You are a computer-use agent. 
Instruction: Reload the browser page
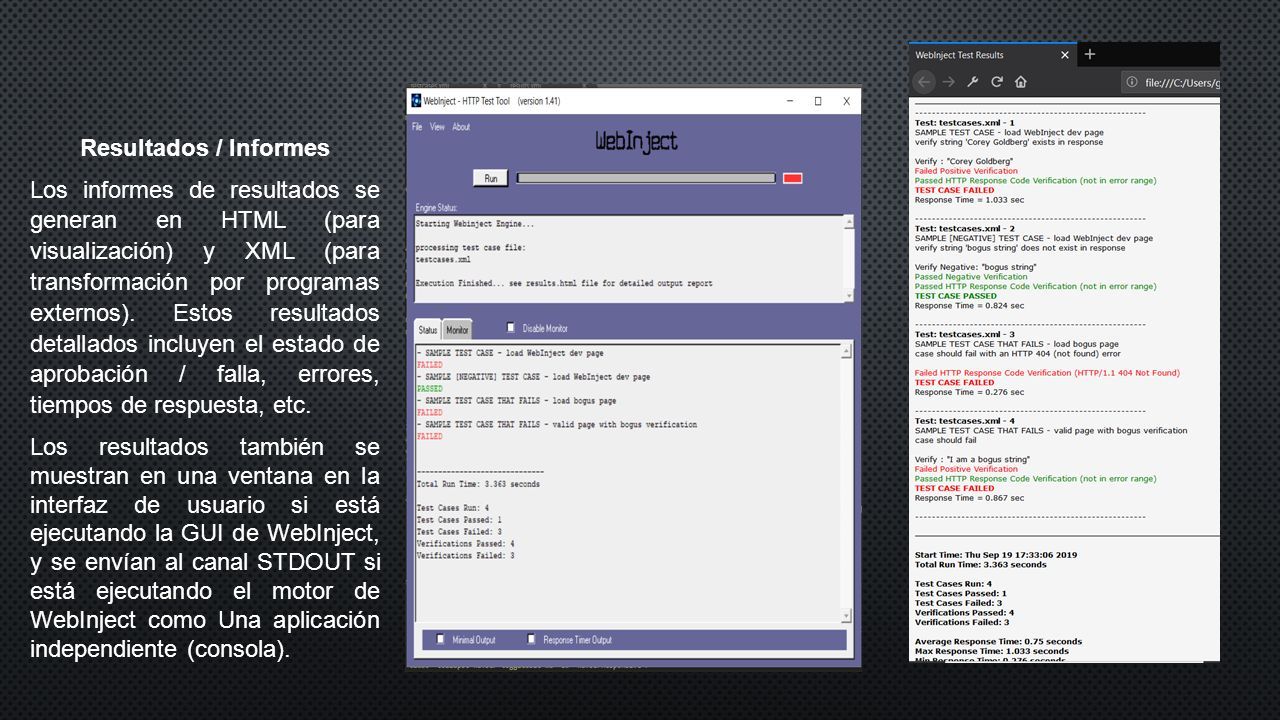coord(997,82)
